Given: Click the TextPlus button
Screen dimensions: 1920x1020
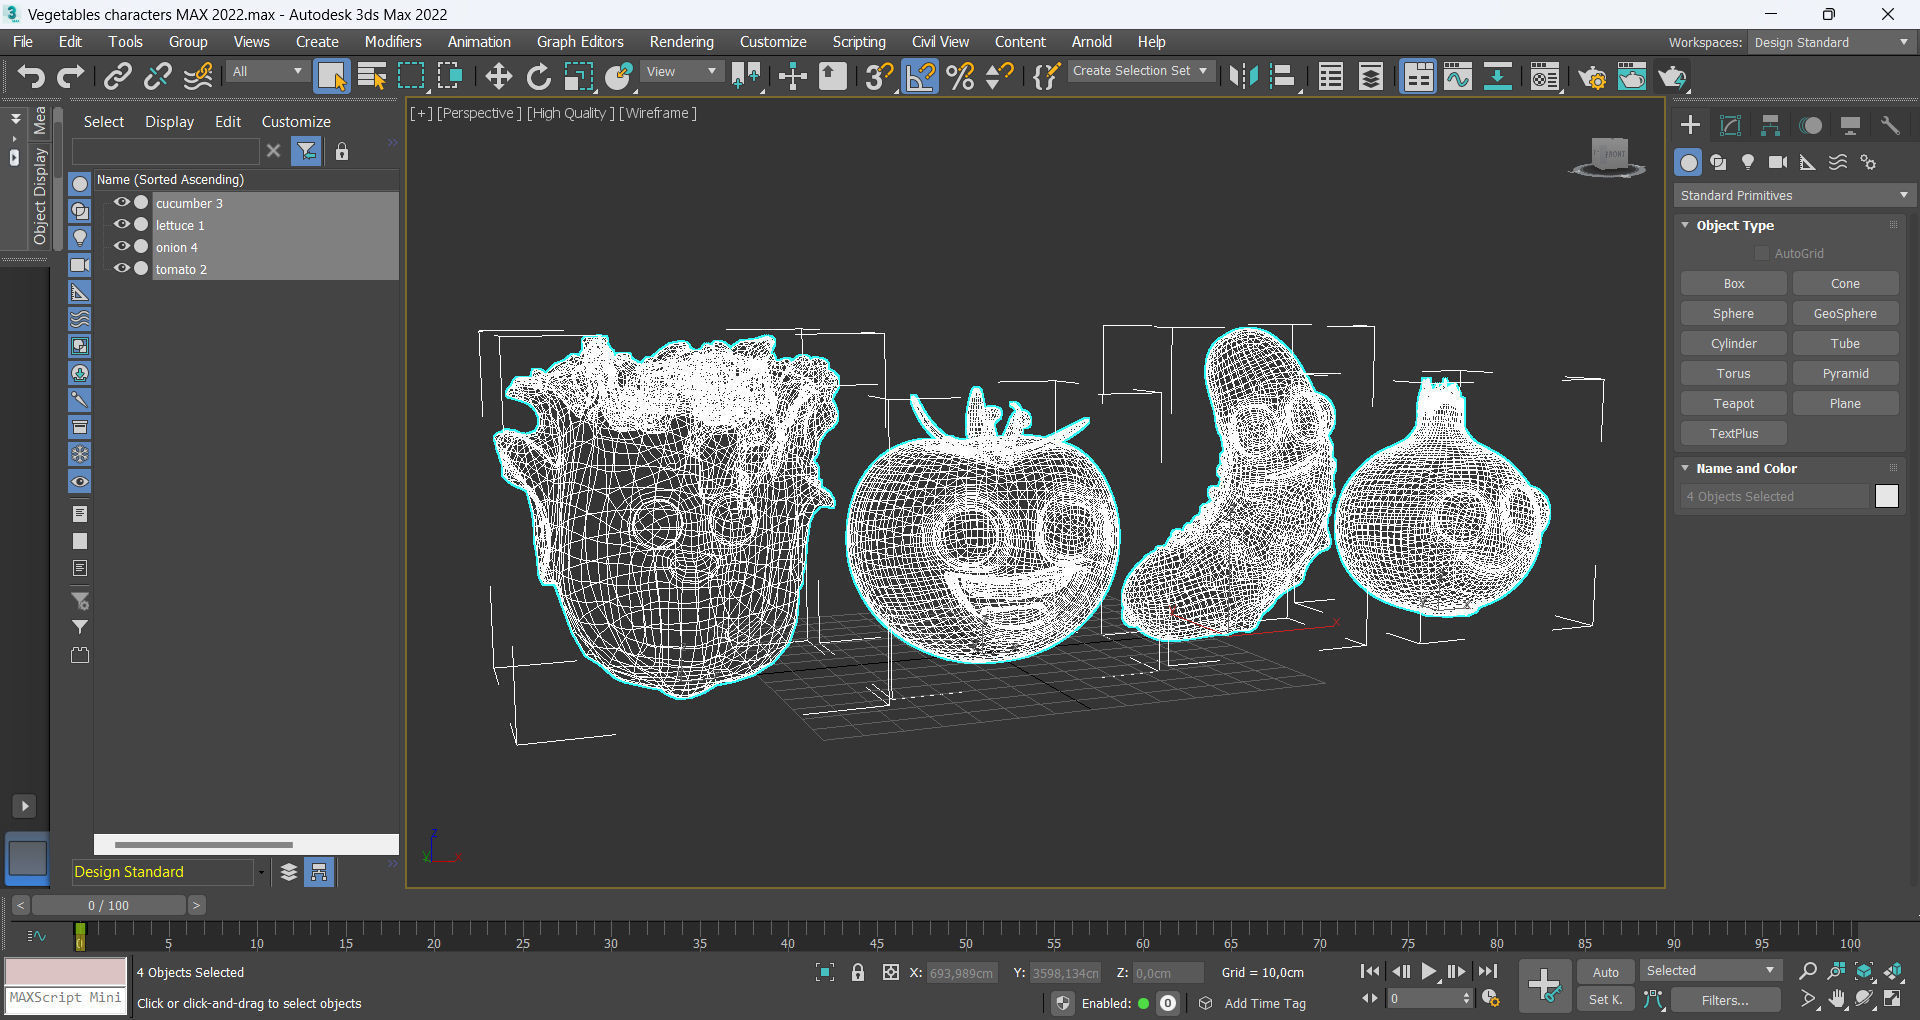Looking at the screenshot, I should [1733, 433].
